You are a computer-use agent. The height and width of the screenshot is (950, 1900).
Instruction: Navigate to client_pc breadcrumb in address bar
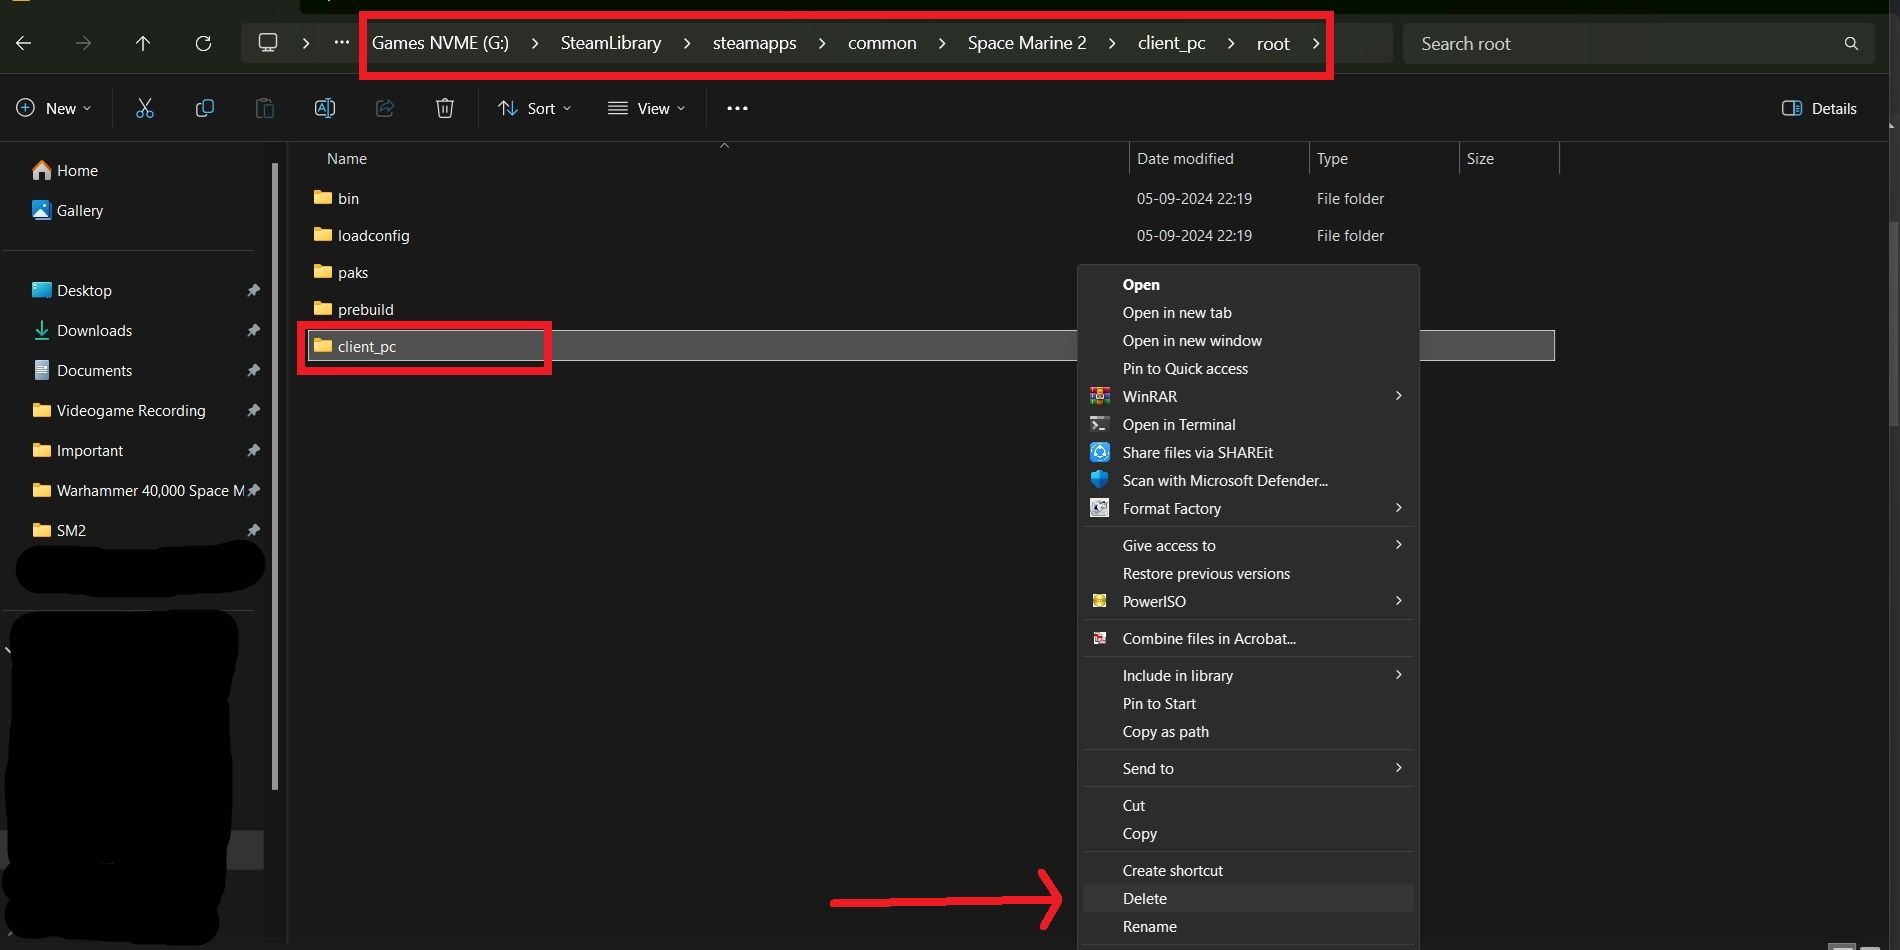click(1172, 43)
